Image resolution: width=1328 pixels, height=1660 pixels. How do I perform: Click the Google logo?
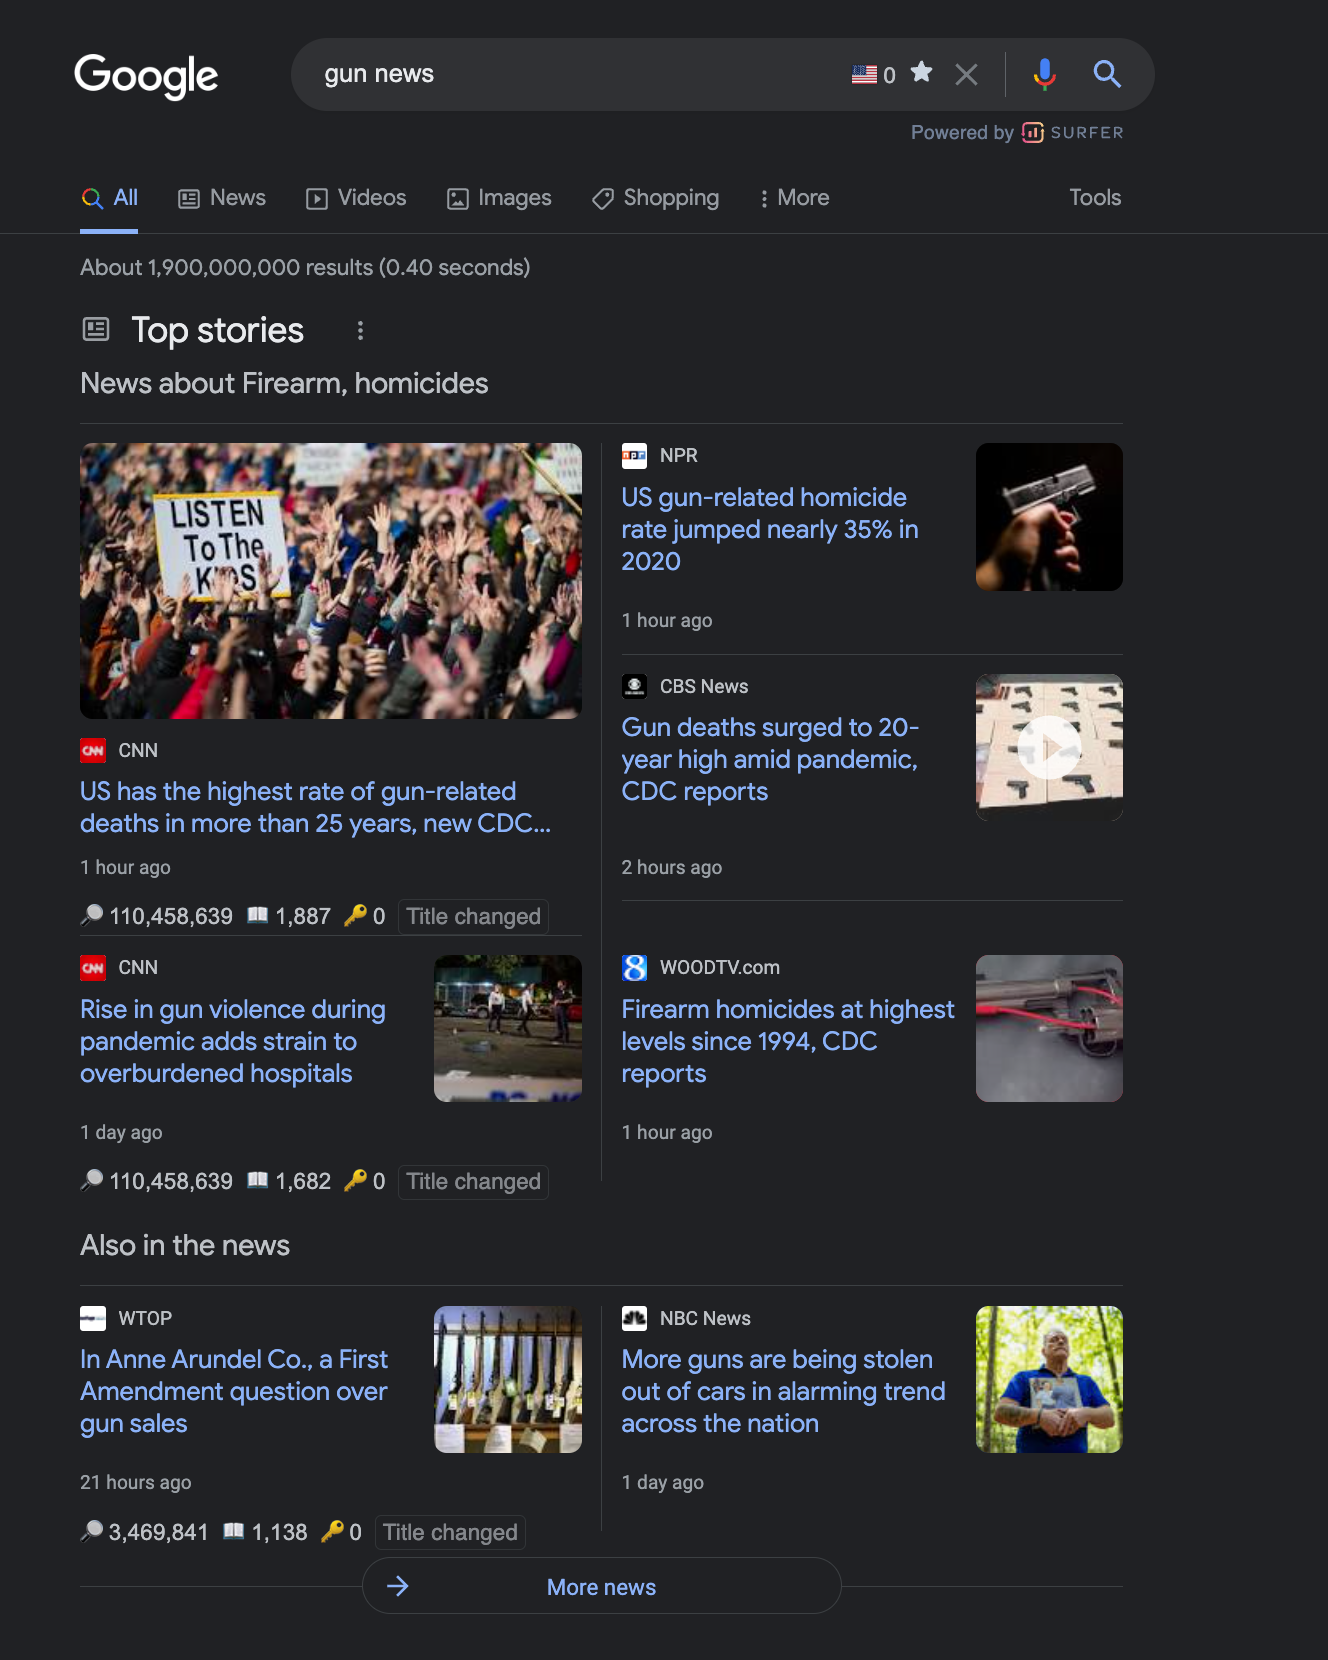tap(146, 76)
